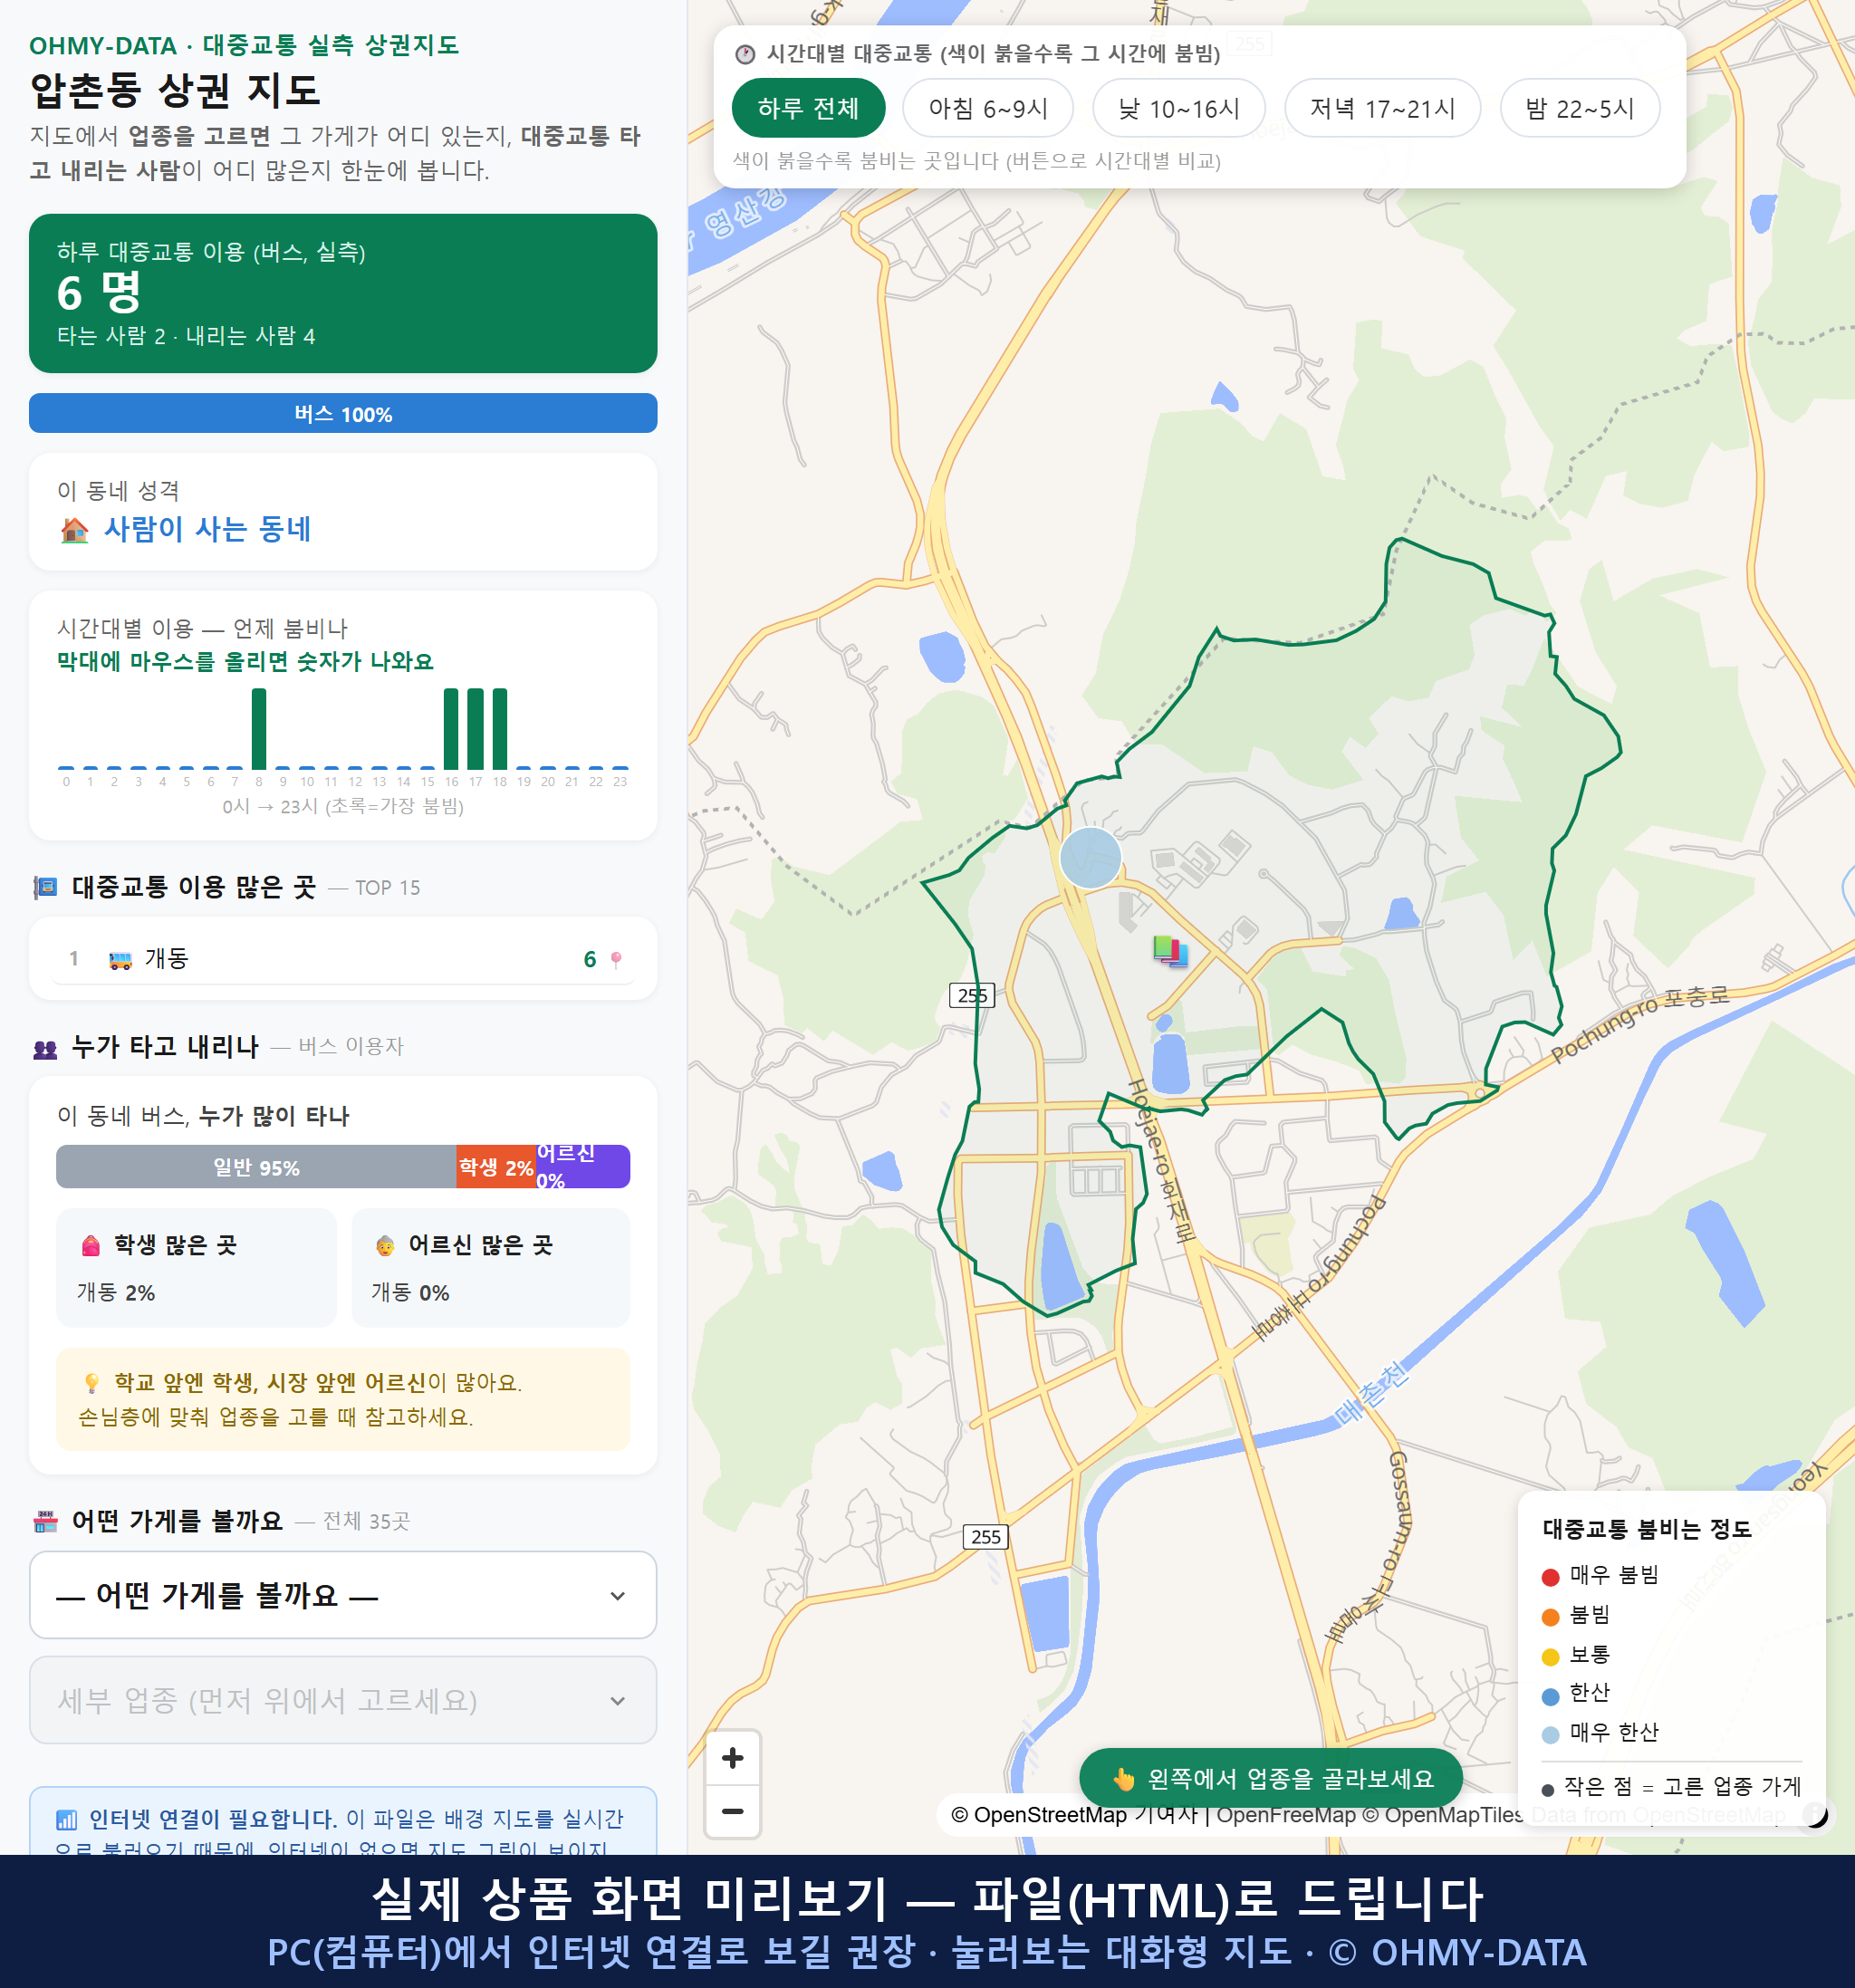Click the purple 어르신 0% bar segment
Image resolution: width=1855 pixels, height=1988 pixels.
point(583,1167)
